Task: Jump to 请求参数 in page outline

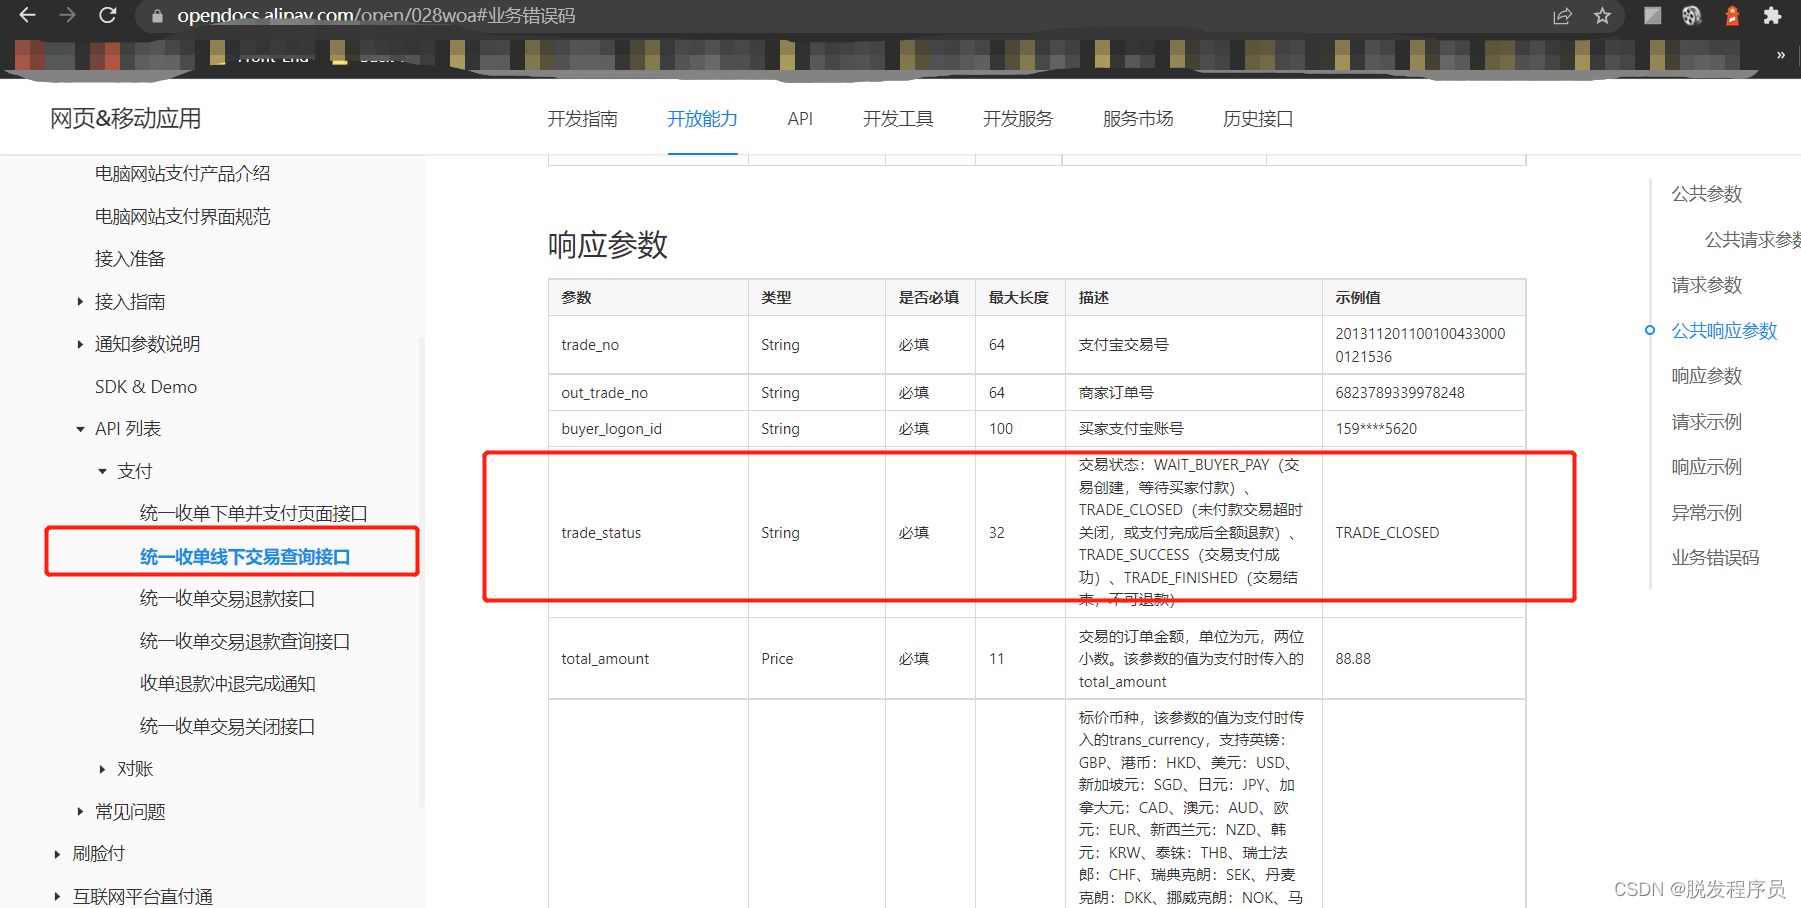Action: tap(1706, 286)
